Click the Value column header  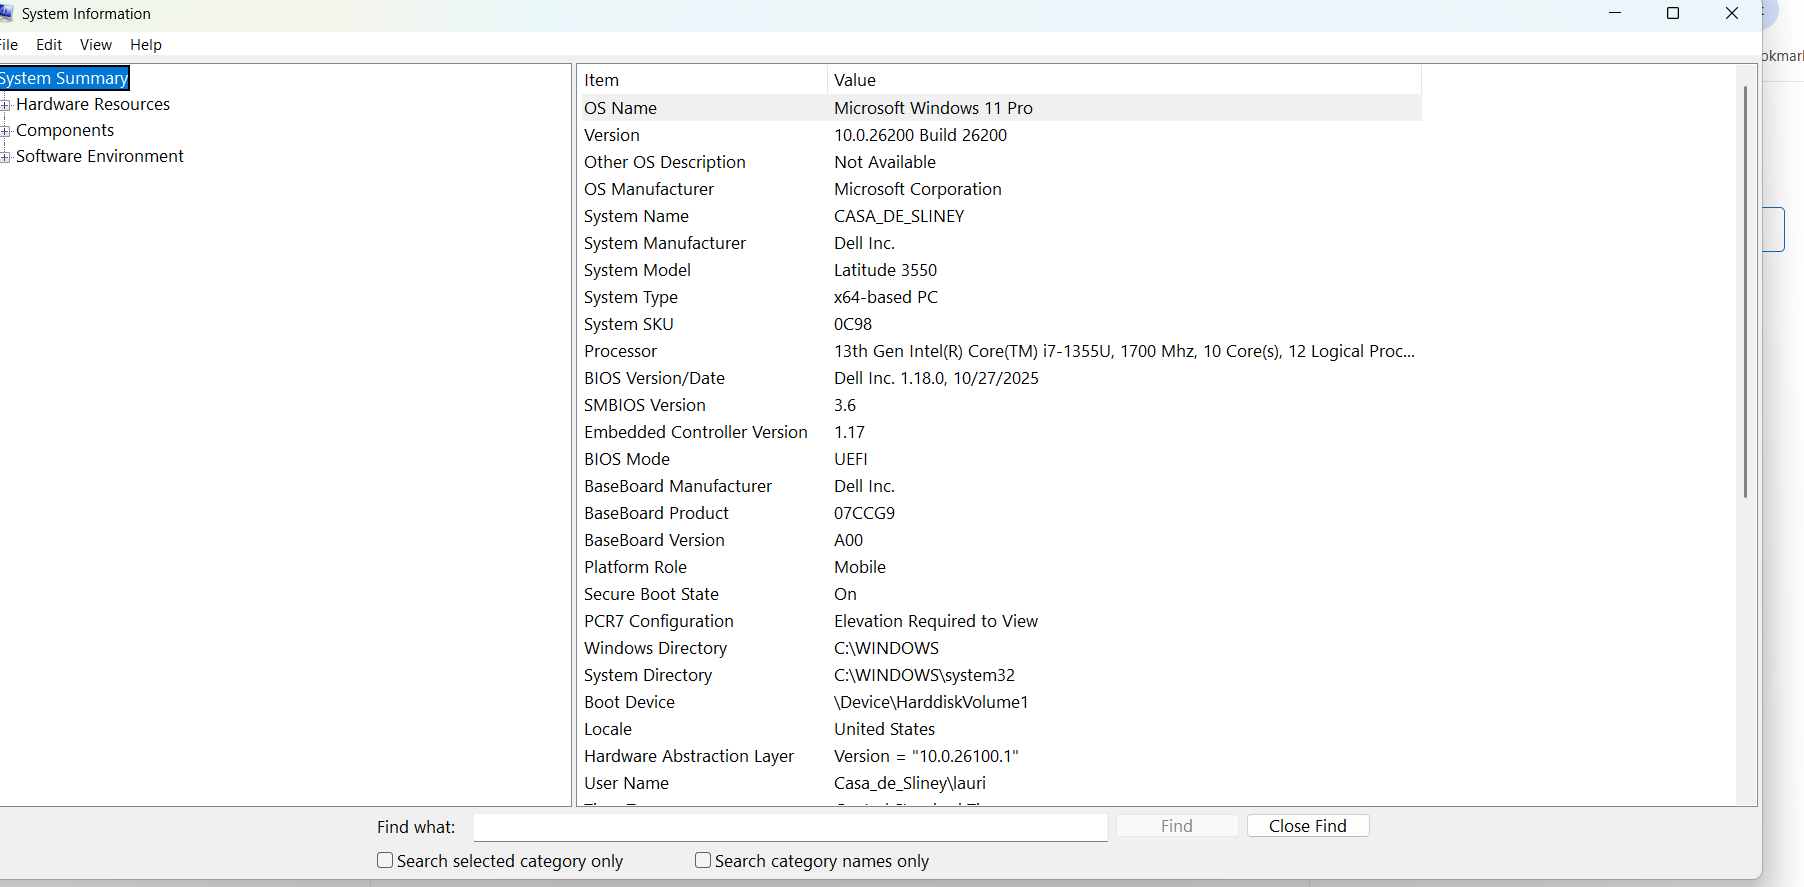(x=1125, y=80)
